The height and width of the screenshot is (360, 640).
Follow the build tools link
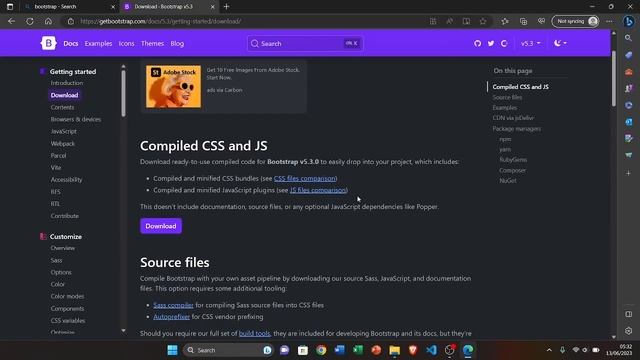pos(254,333)
